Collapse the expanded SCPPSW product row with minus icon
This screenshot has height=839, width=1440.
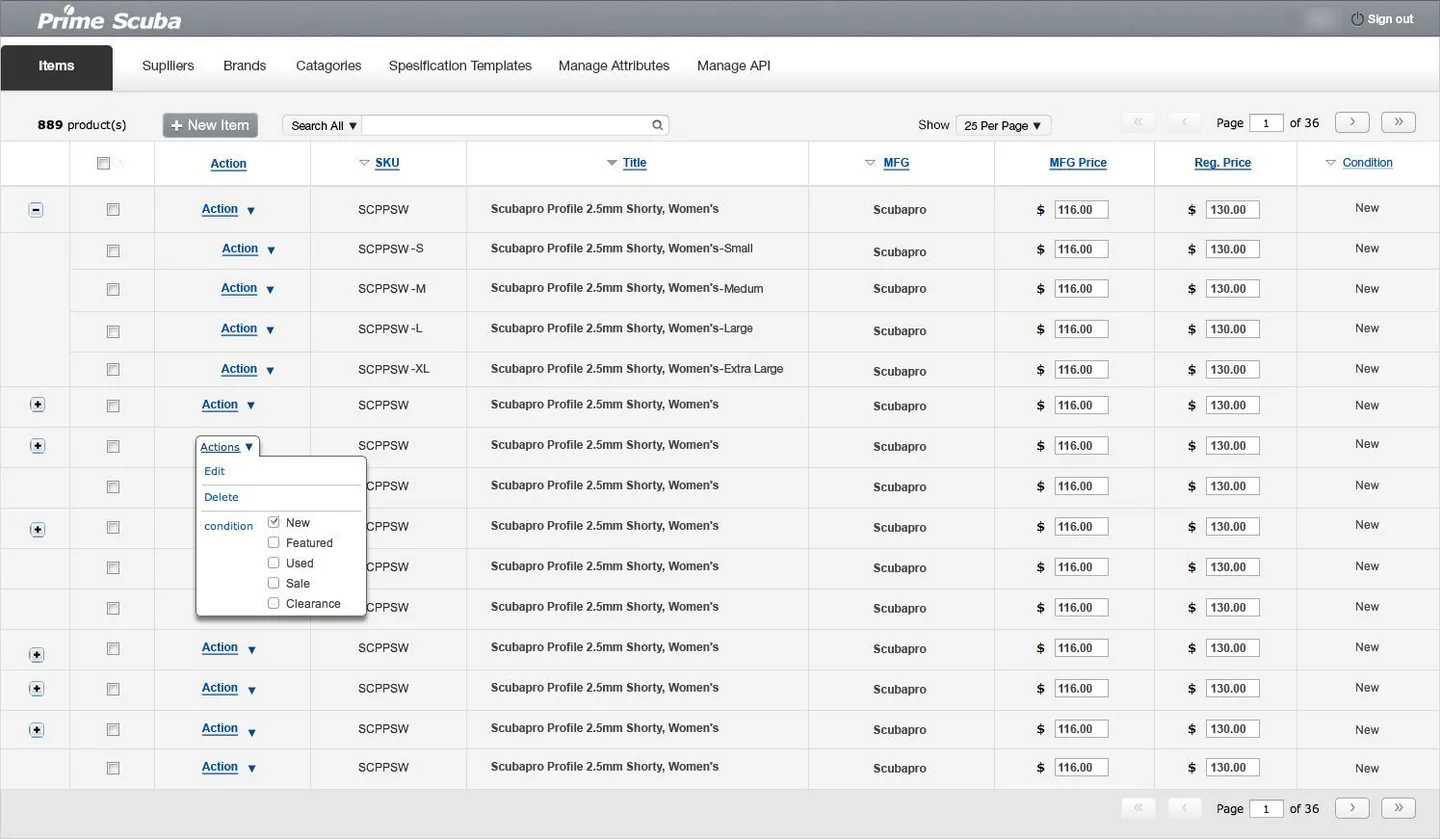[36, 210]
